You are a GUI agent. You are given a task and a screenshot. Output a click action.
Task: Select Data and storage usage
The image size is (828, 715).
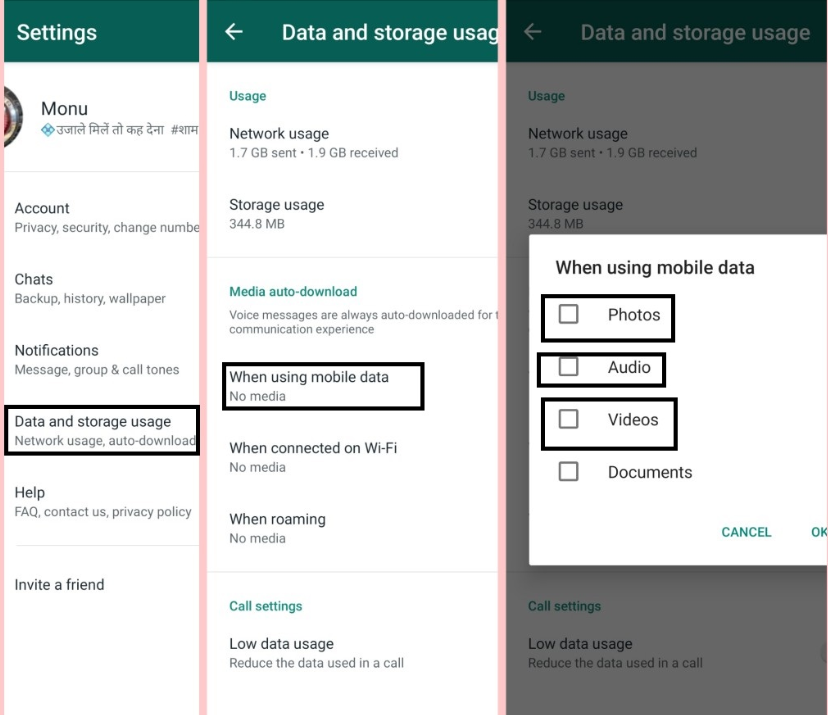click(x=100, y=429)
